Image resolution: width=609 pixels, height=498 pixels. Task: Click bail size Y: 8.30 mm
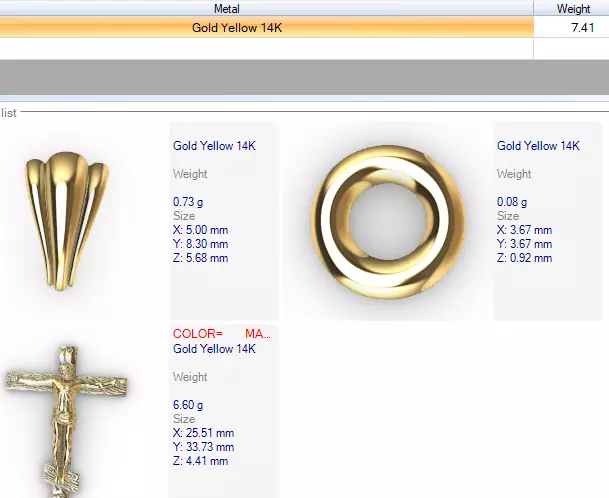point(200,244)
